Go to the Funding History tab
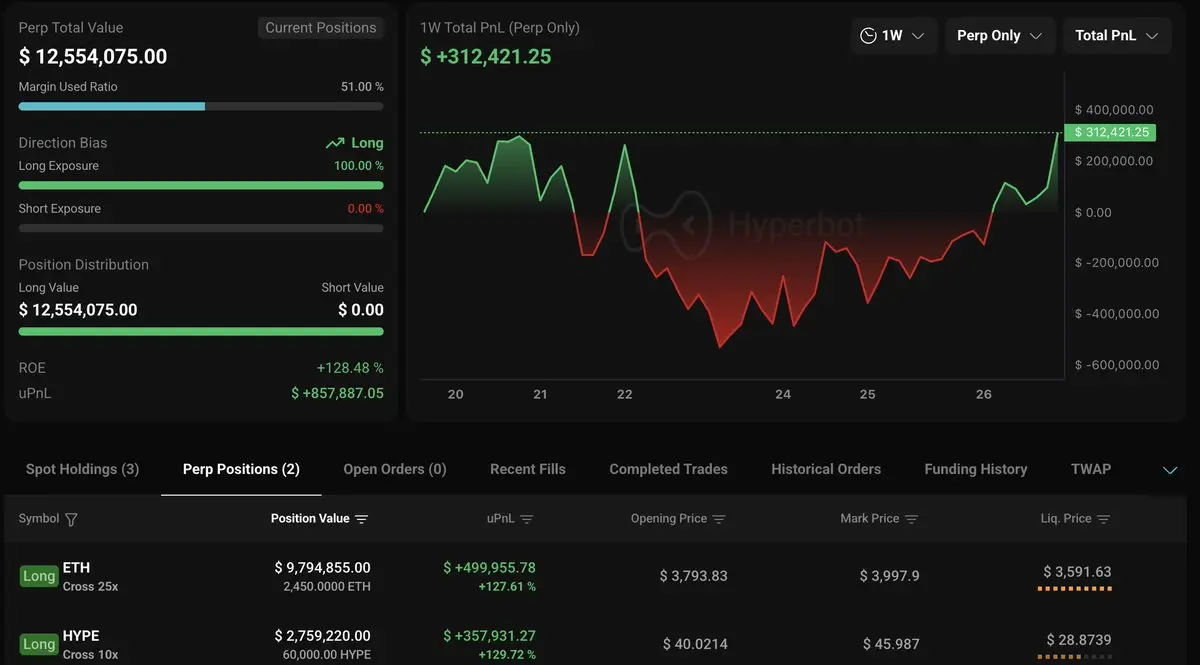 coord(975,469)
